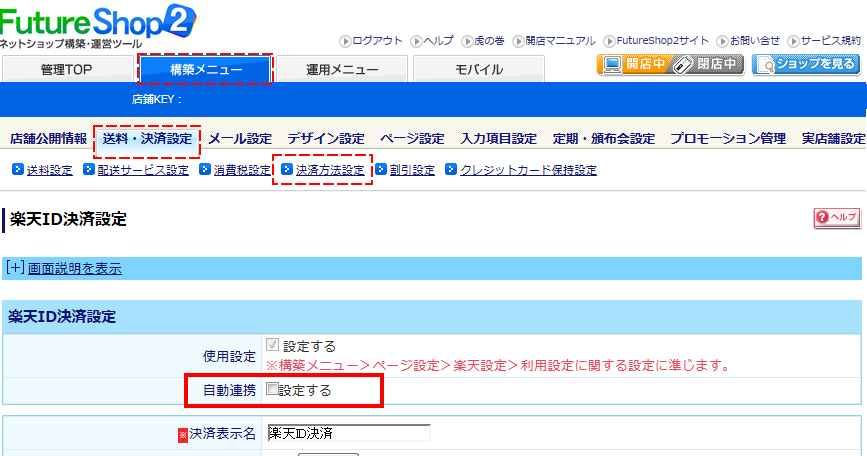Screen dimensions: 867x456
Task: Open プロモーション管理 menu
Action: click(x=728, y=139)
